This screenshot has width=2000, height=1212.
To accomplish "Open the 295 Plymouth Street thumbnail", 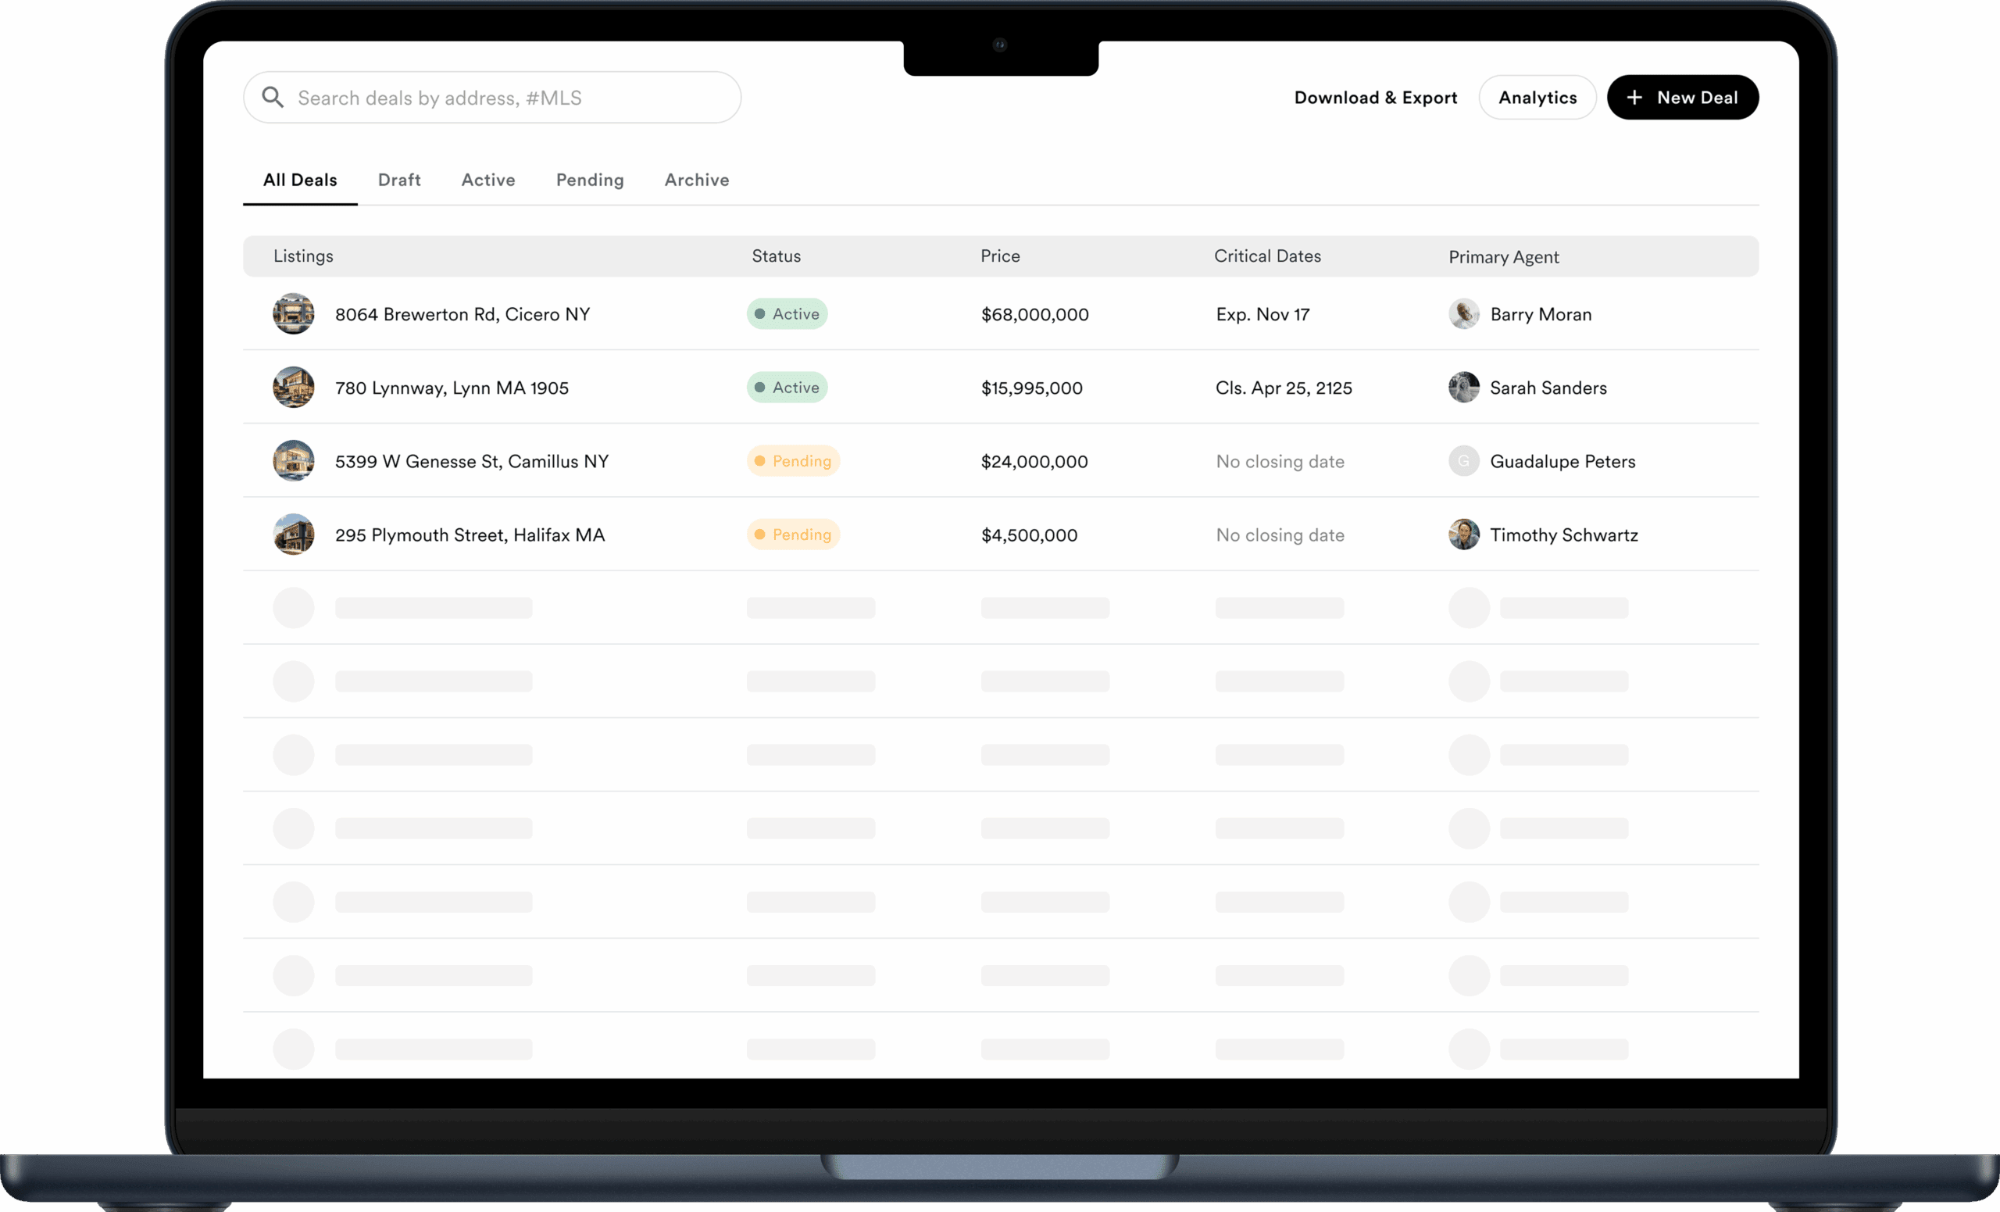I will (x=294, y=534).
